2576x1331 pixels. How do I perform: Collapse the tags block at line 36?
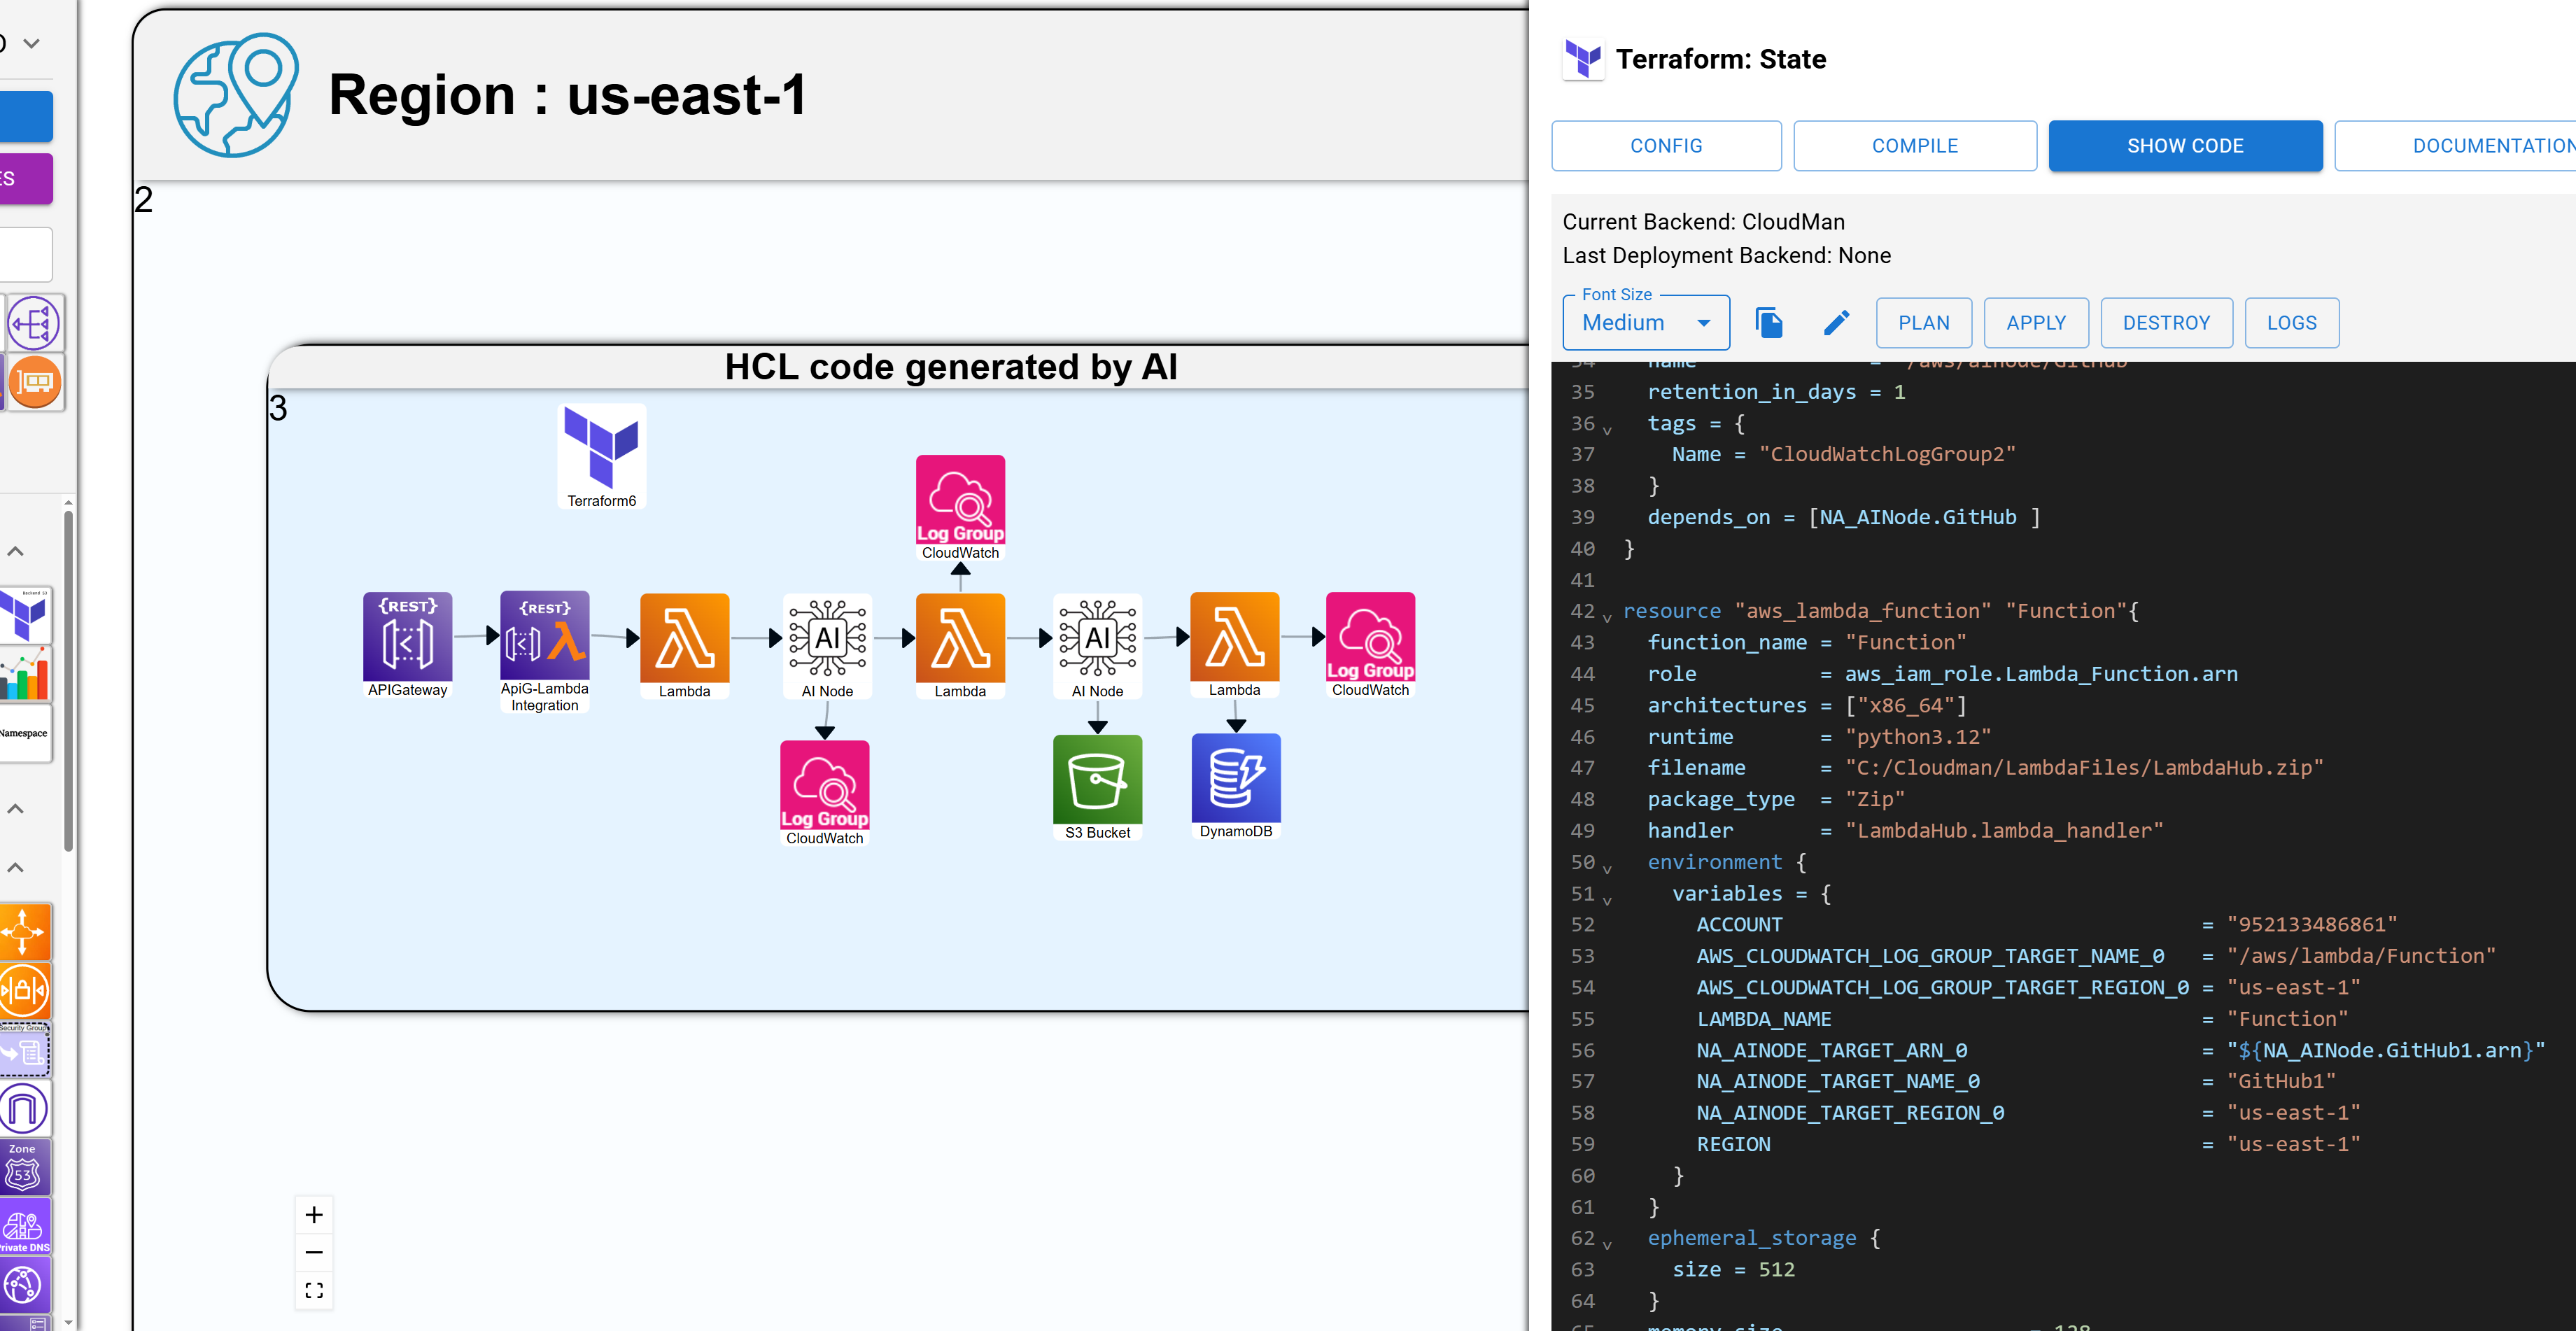pyautogui.click(x=1607, y=430)
